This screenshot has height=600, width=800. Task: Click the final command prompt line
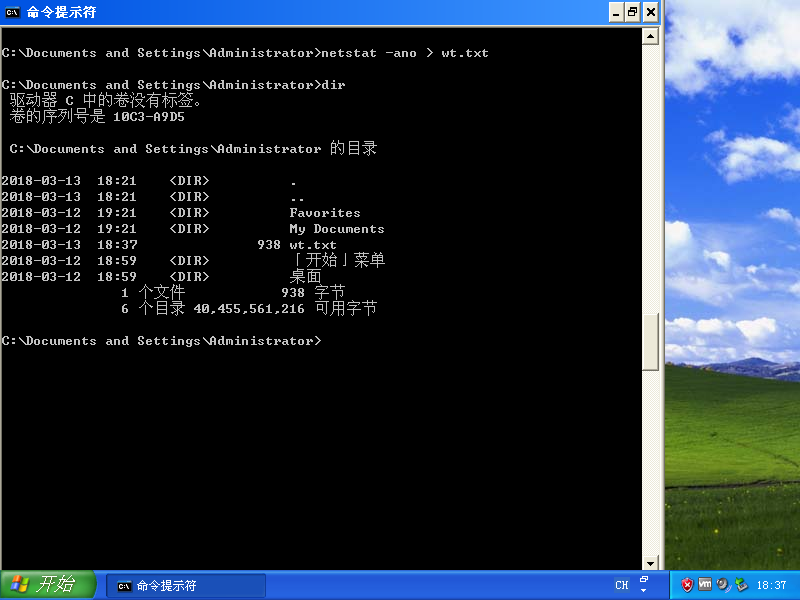[161, 341]
